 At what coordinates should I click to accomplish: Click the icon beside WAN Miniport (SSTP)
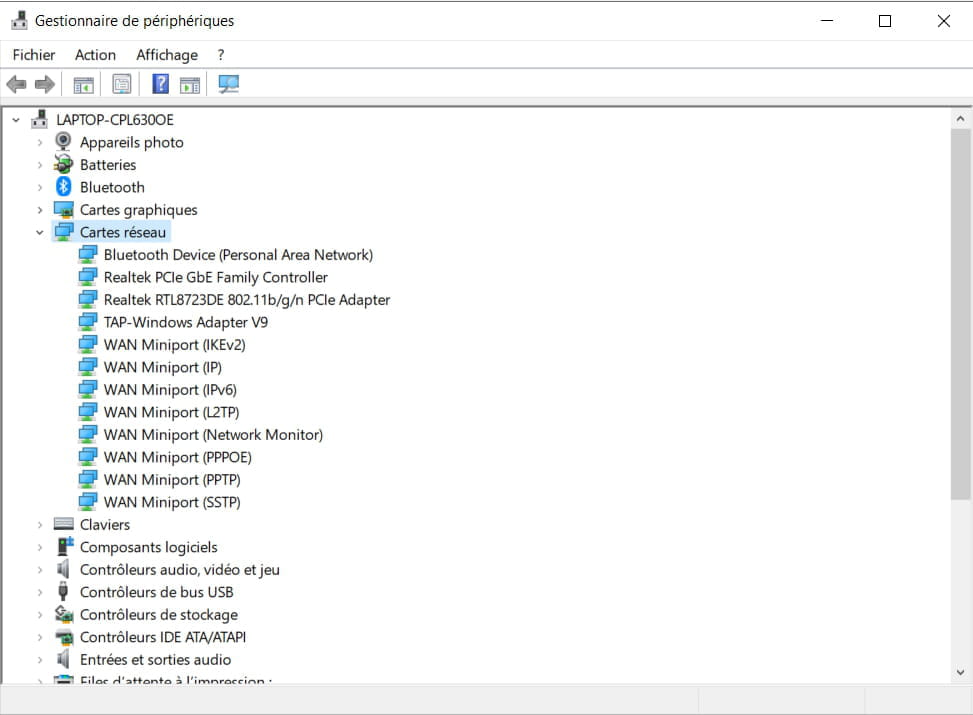[x=87, y=501]
